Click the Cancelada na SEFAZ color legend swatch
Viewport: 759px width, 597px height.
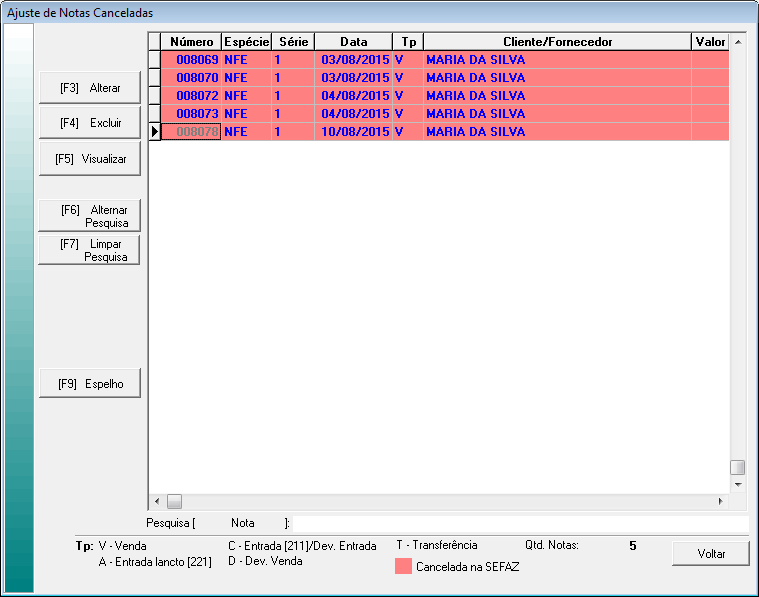coord(404,566)
